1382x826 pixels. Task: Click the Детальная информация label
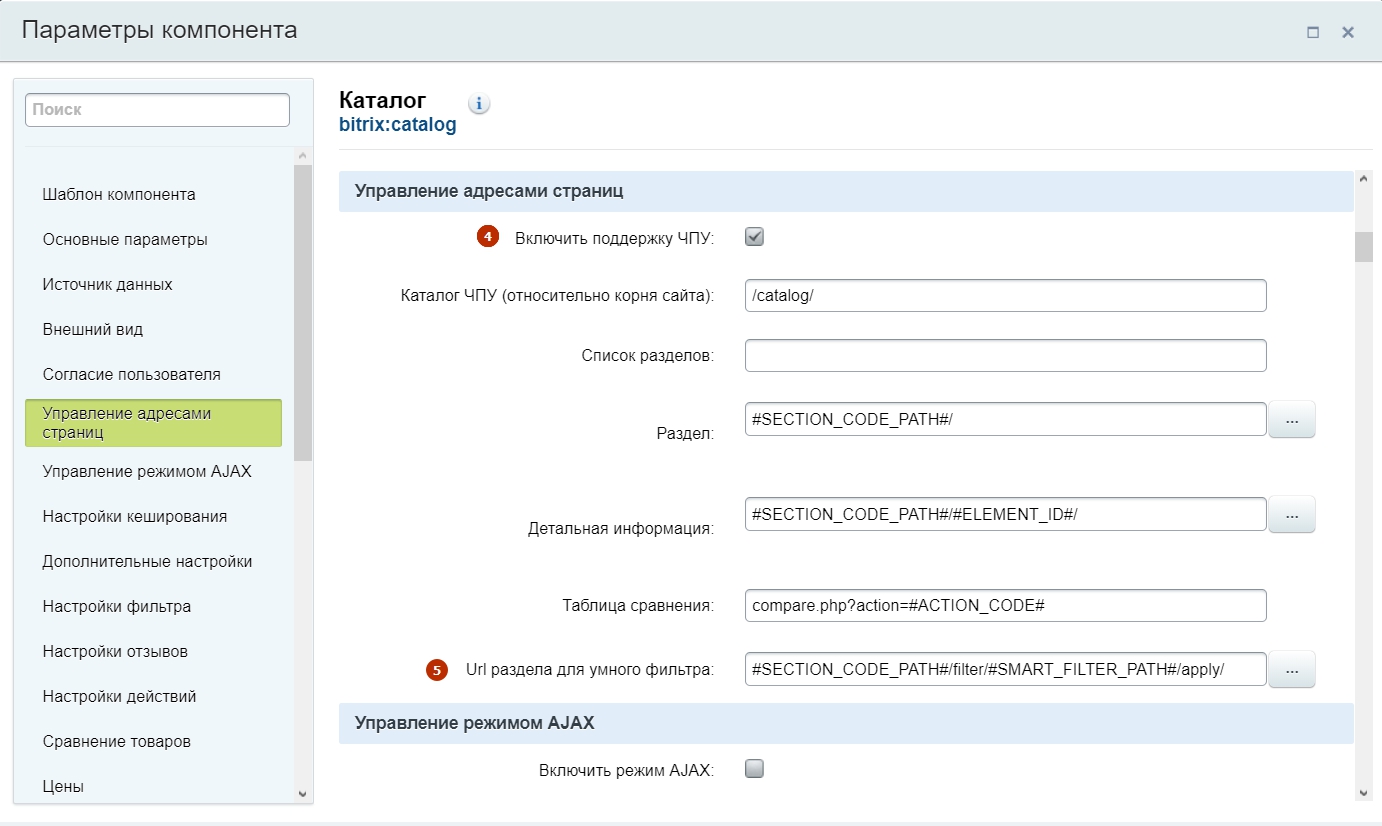coord(621,528)
